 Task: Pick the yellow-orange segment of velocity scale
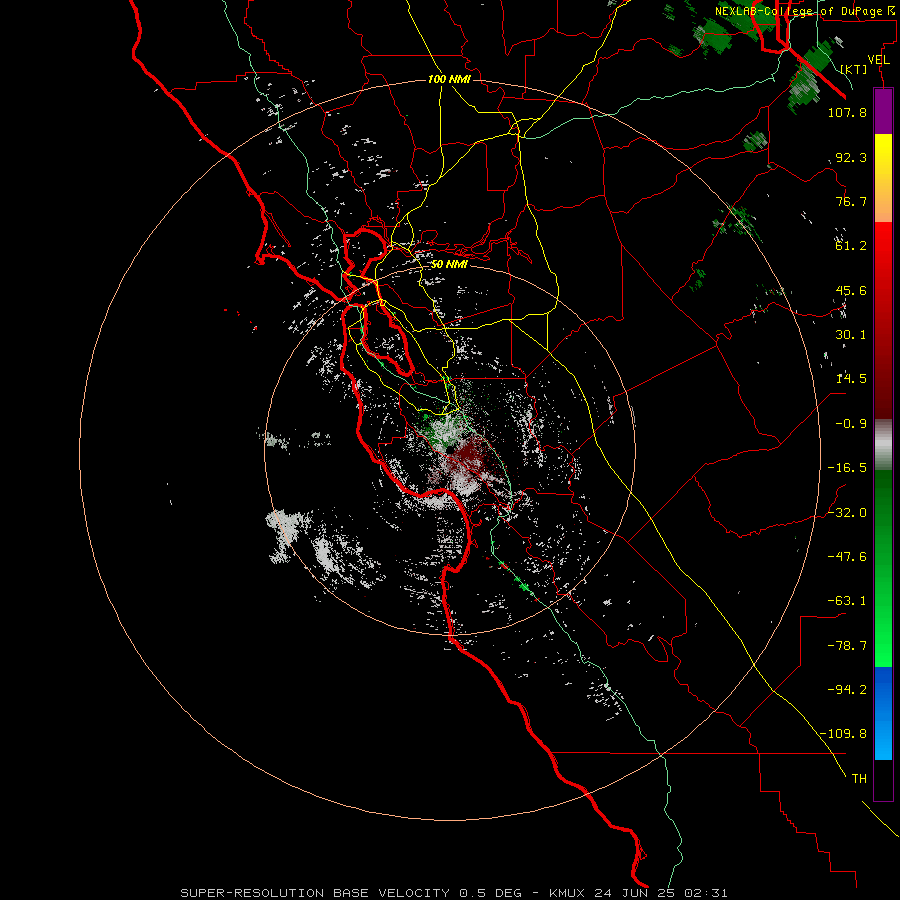tap(883, 178)
